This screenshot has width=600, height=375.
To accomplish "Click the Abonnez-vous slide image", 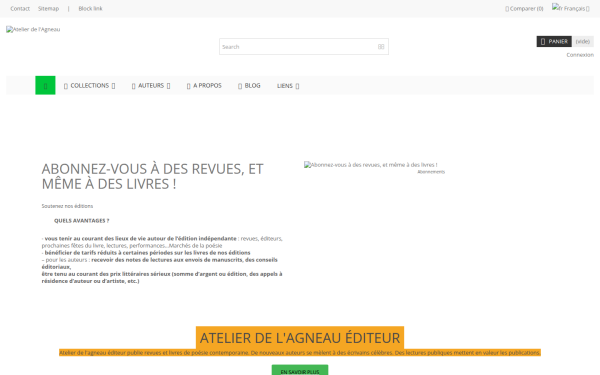I will click(x=370, y=165).
